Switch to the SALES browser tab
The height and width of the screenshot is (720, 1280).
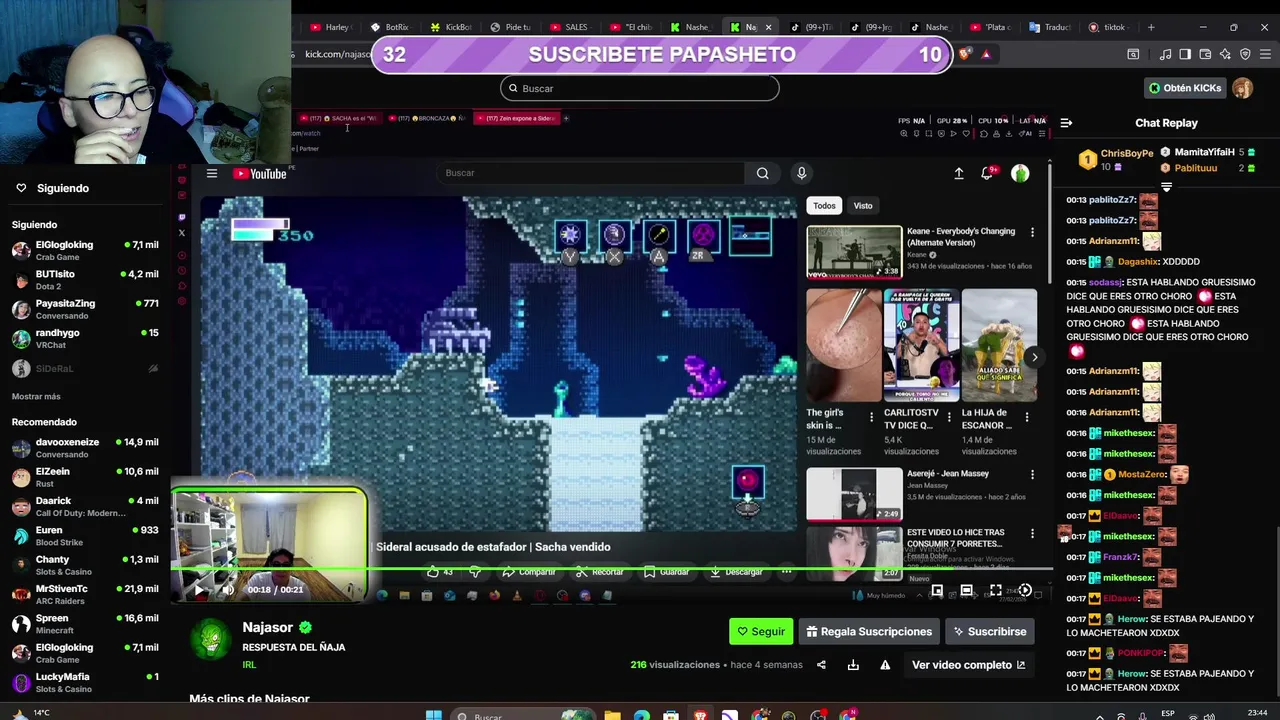[x=570, y=27]
